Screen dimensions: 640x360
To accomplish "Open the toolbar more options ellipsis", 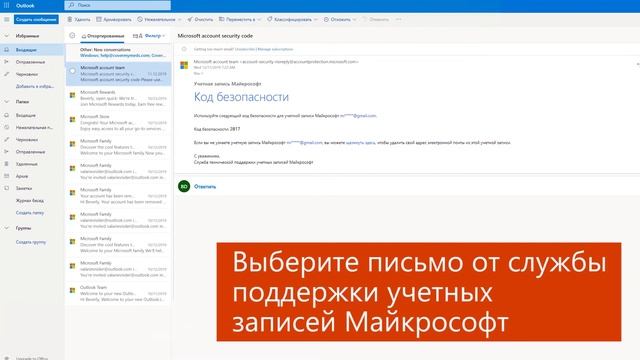I will (399, 19).
